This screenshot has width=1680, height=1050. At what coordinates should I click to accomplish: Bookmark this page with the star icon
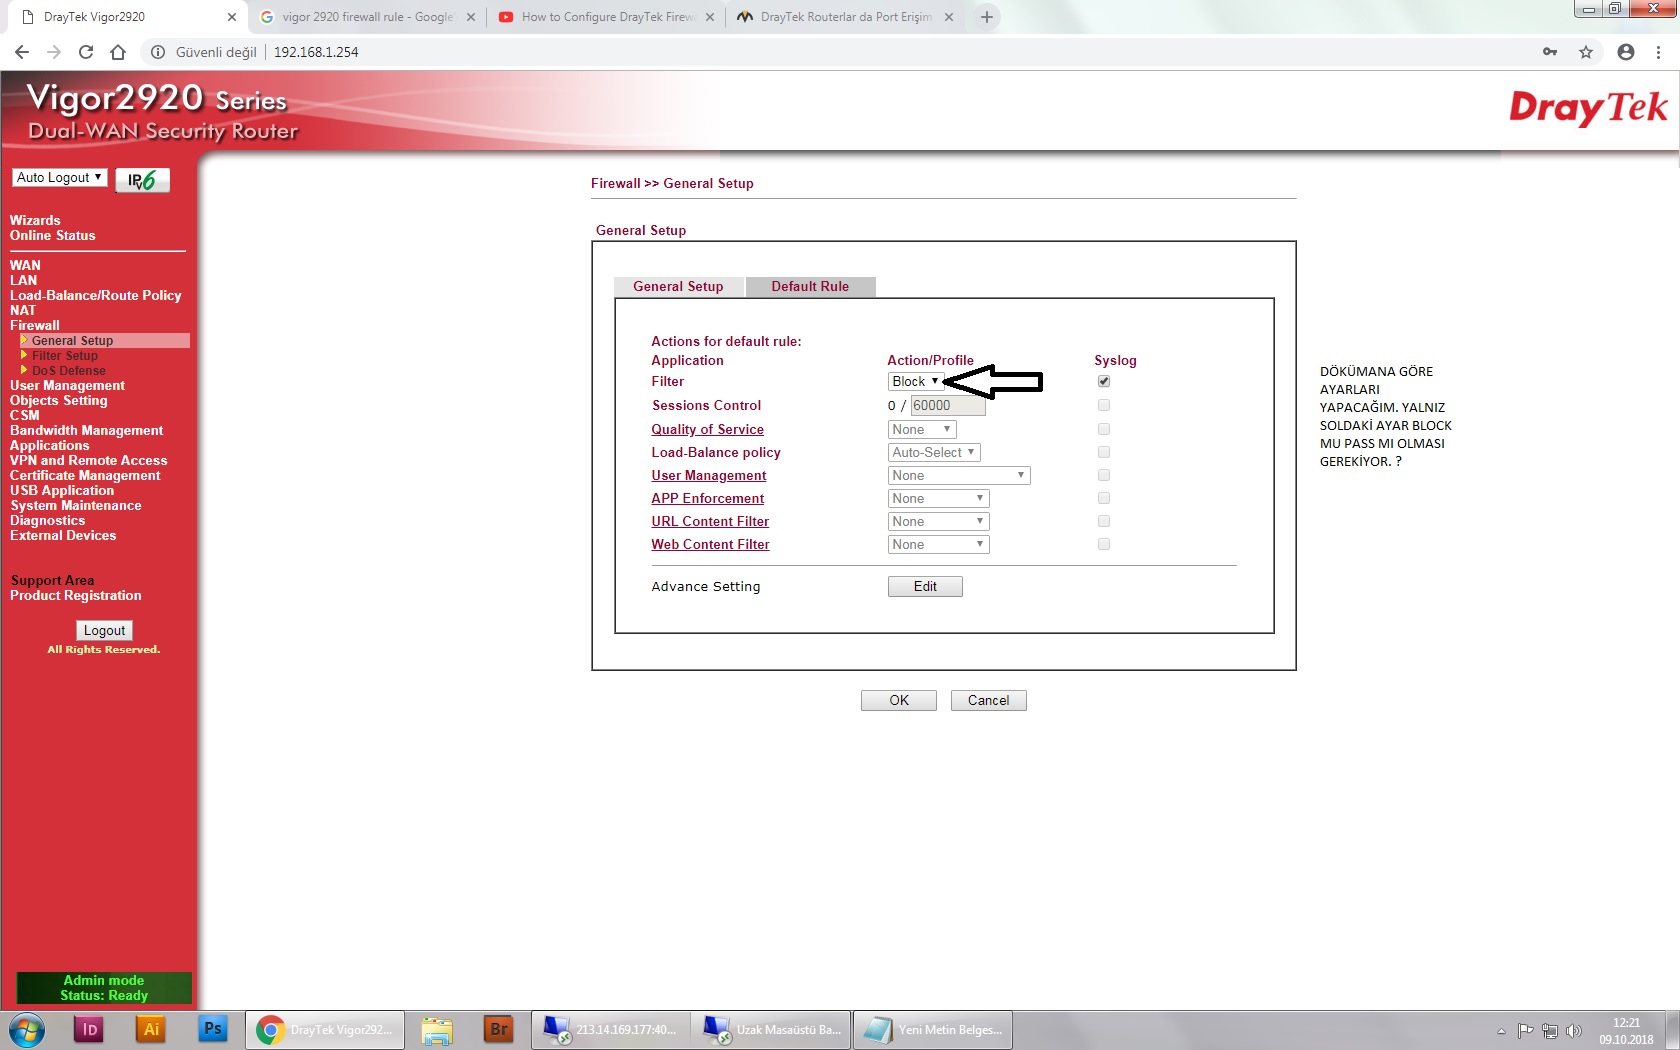coord(1586,52)
